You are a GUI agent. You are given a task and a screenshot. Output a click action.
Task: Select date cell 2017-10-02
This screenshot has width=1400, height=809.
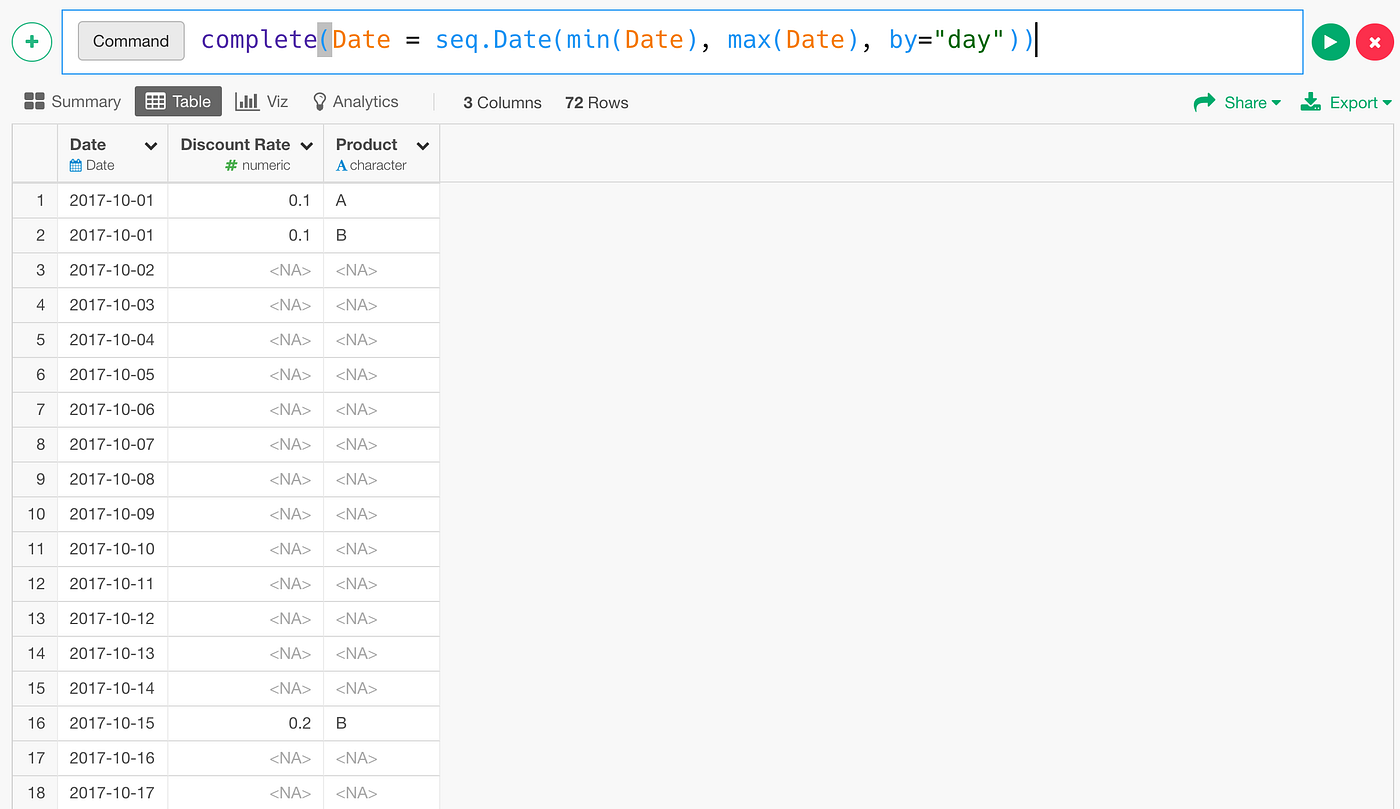[112, 270]
